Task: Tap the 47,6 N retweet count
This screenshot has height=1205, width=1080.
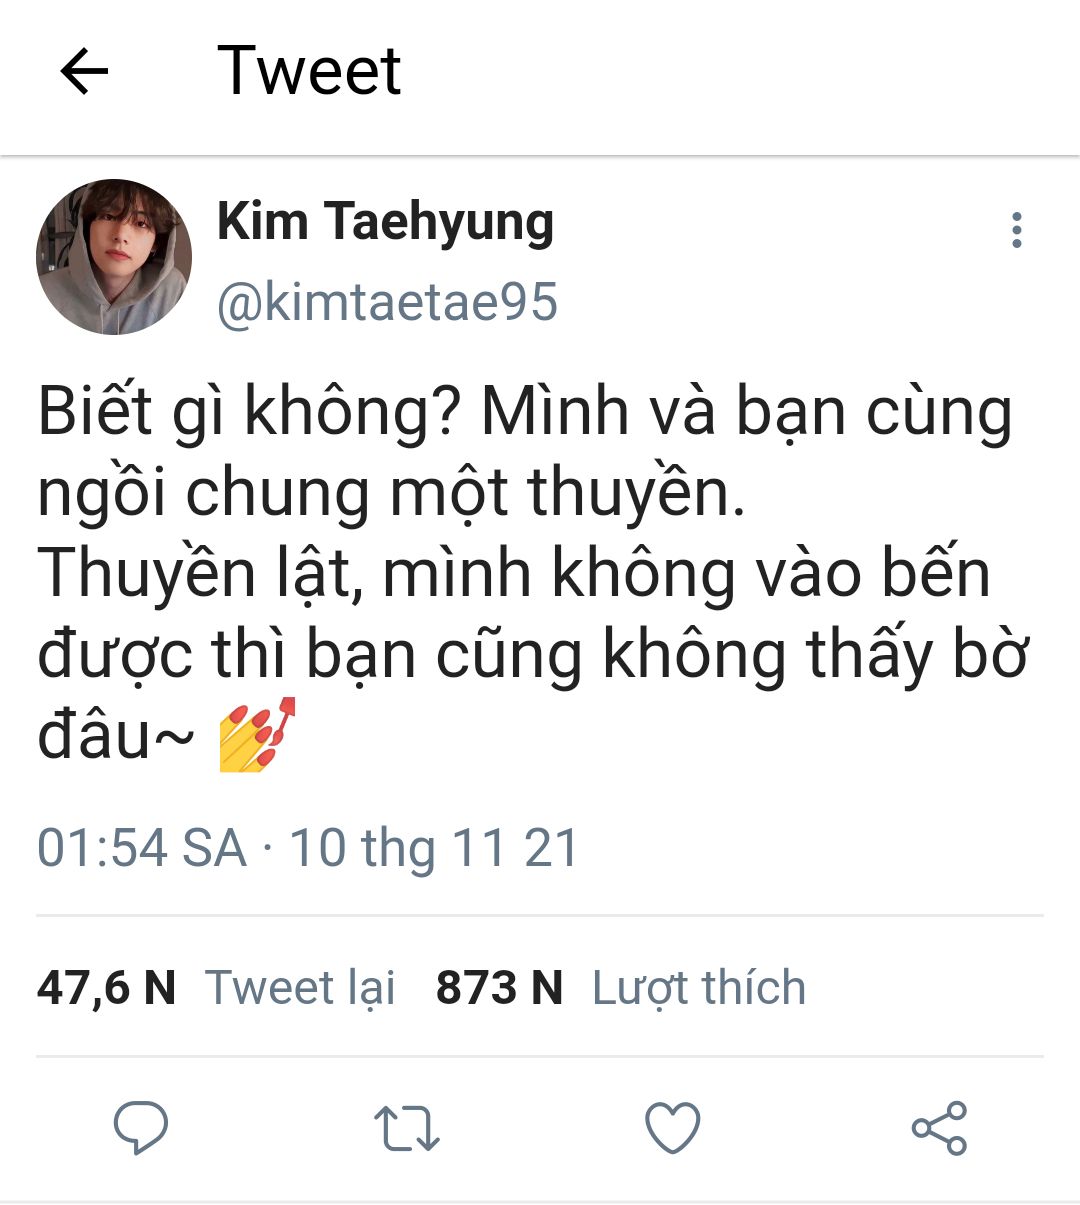Action: pyautogui.click(x=106, y=988)
